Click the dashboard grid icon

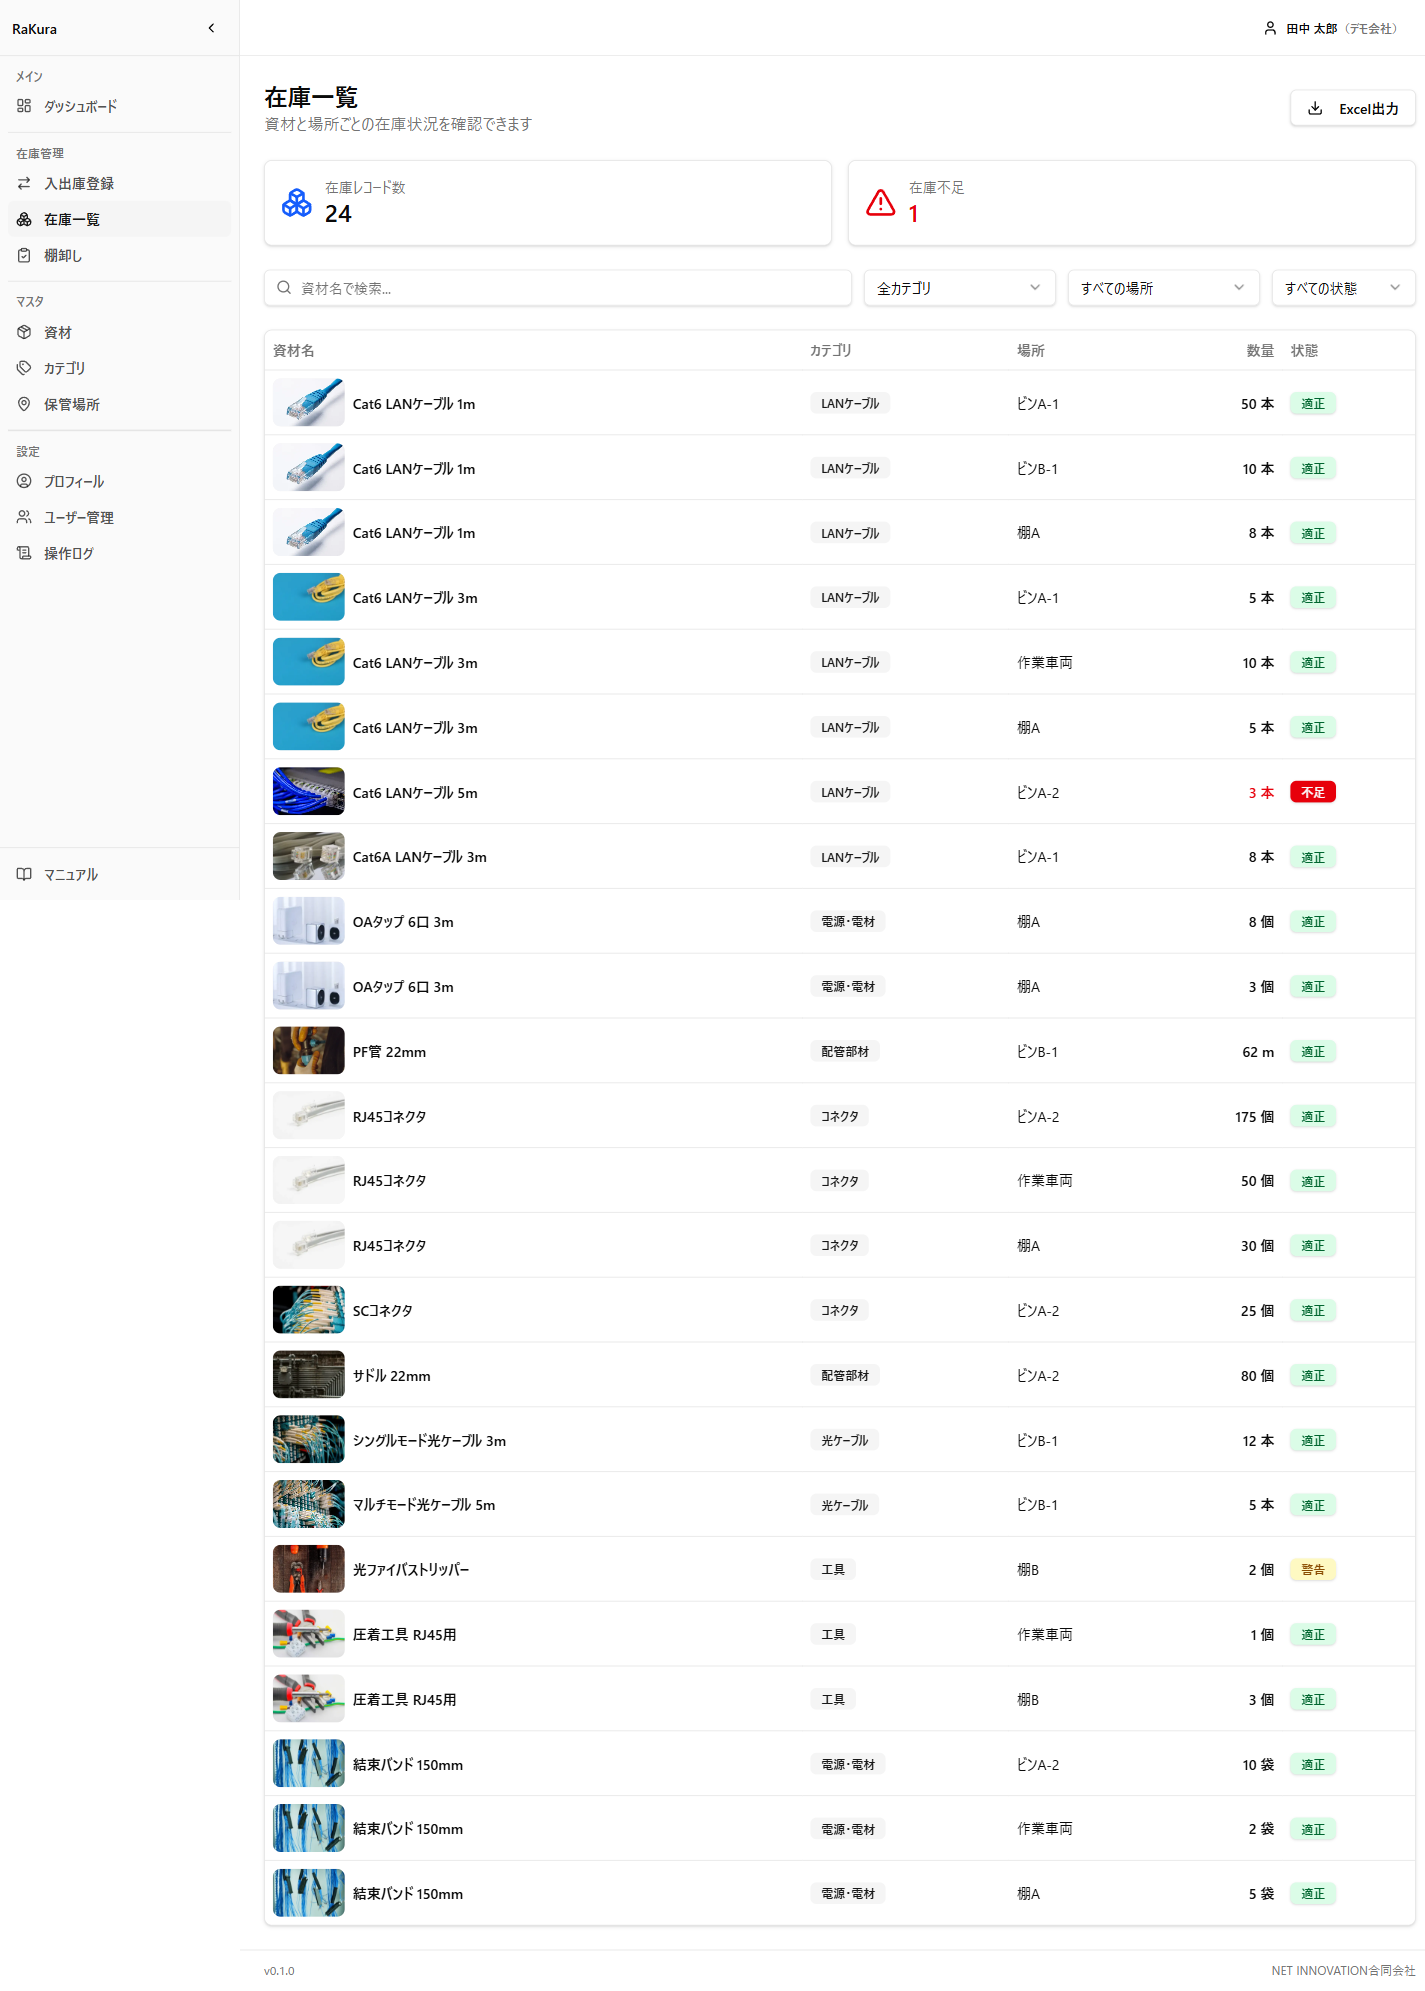coord(24,106)
